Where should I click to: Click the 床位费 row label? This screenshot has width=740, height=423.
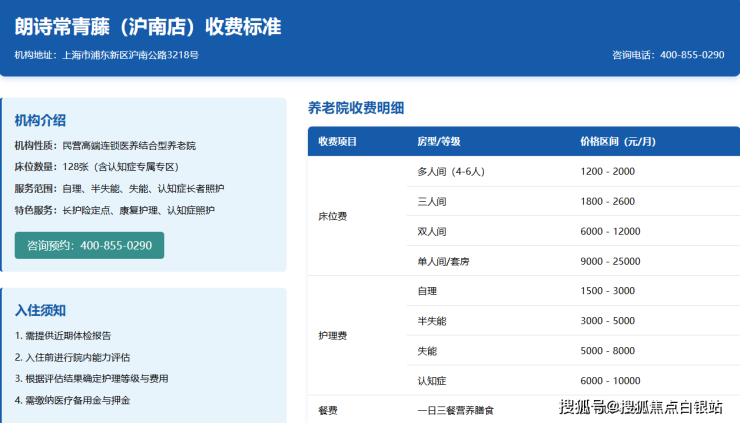click(333, 216)
